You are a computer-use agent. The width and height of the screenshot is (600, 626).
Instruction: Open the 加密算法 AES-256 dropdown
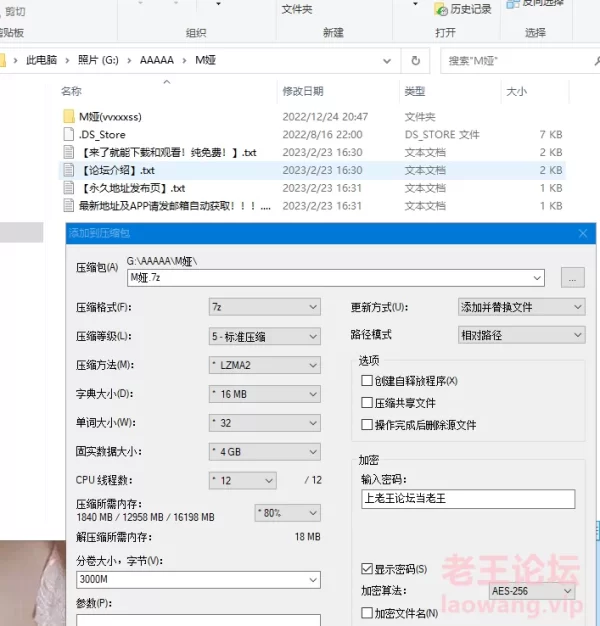click(530, 591)
